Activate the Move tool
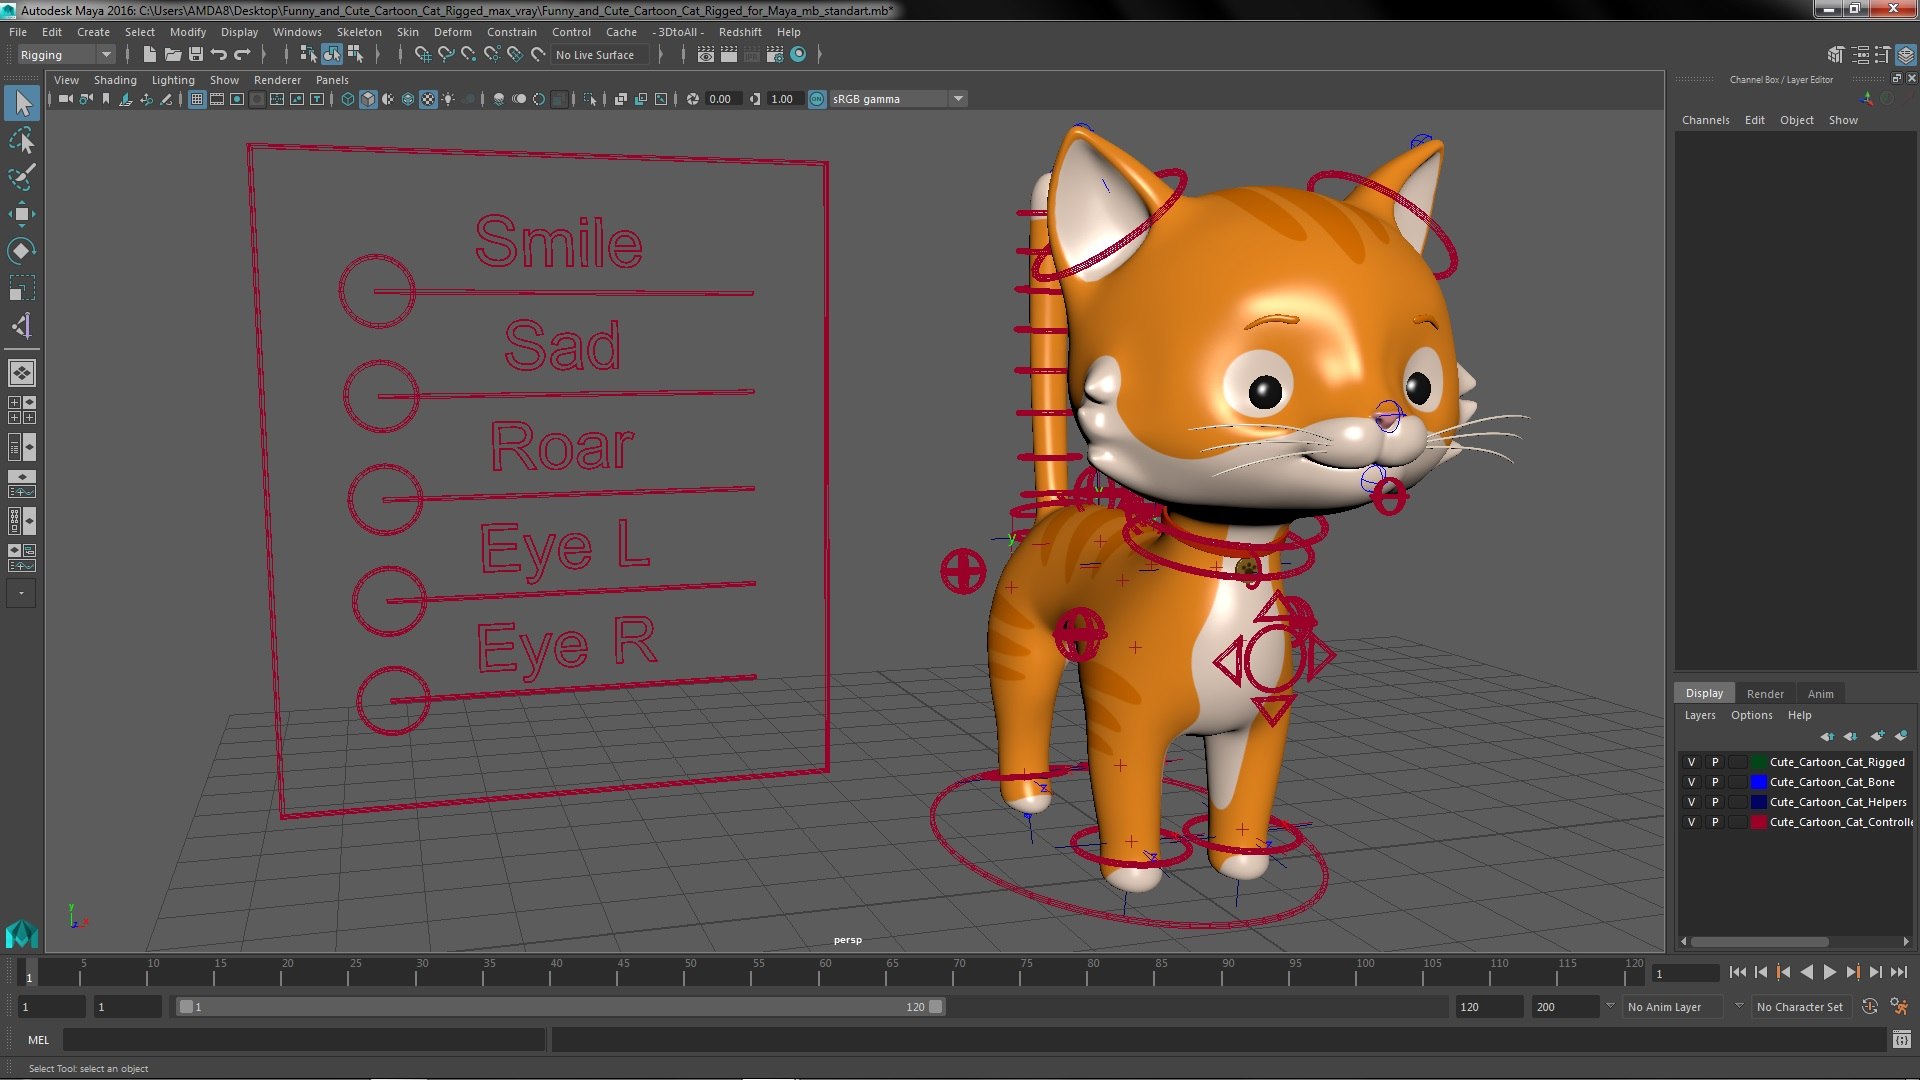Image resolution: width=1920 pixels, height=1080 pixels. (22, 214)
